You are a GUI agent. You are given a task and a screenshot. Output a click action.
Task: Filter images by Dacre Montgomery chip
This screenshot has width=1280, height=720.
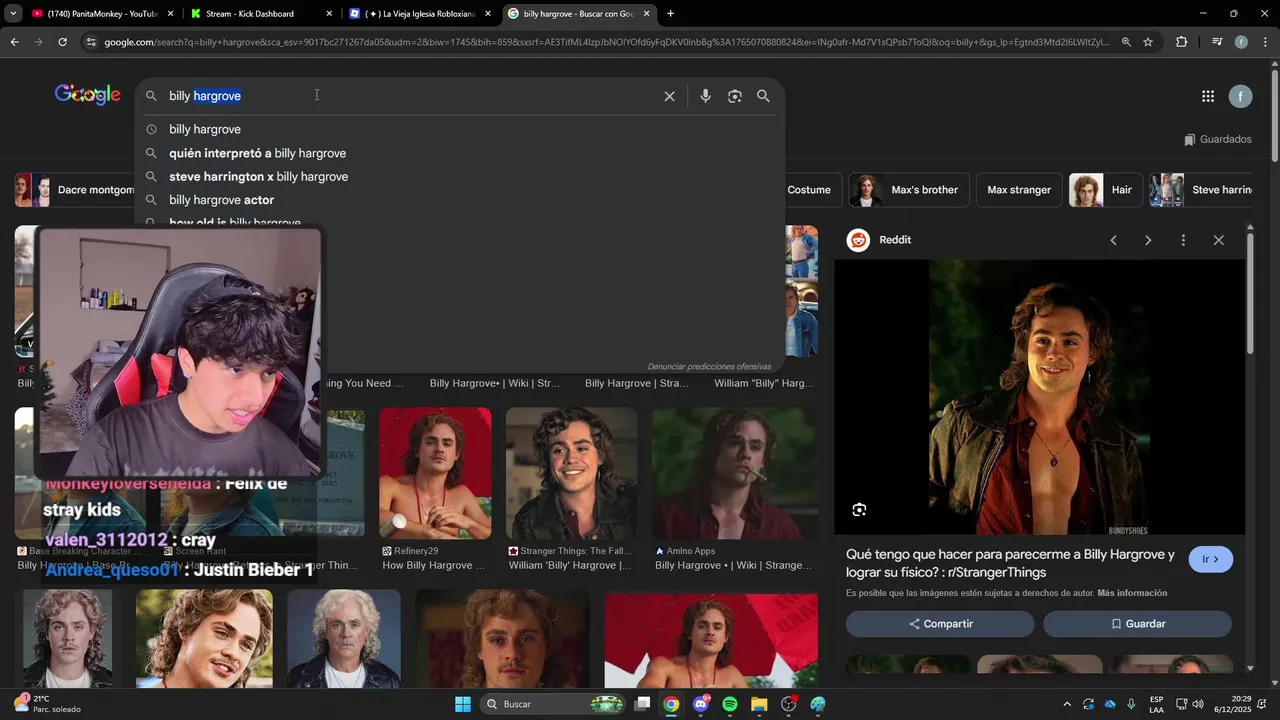point(75,190)
